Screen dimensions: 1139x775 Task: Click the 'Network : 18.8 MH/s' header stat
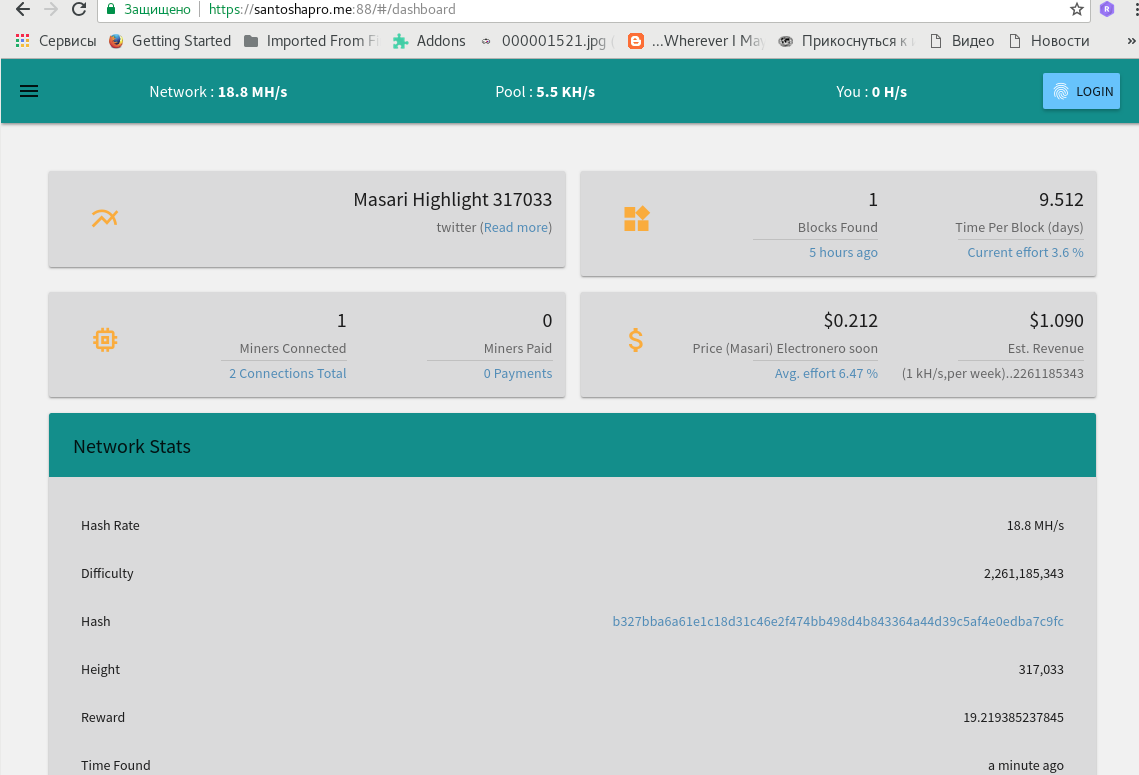218,92
